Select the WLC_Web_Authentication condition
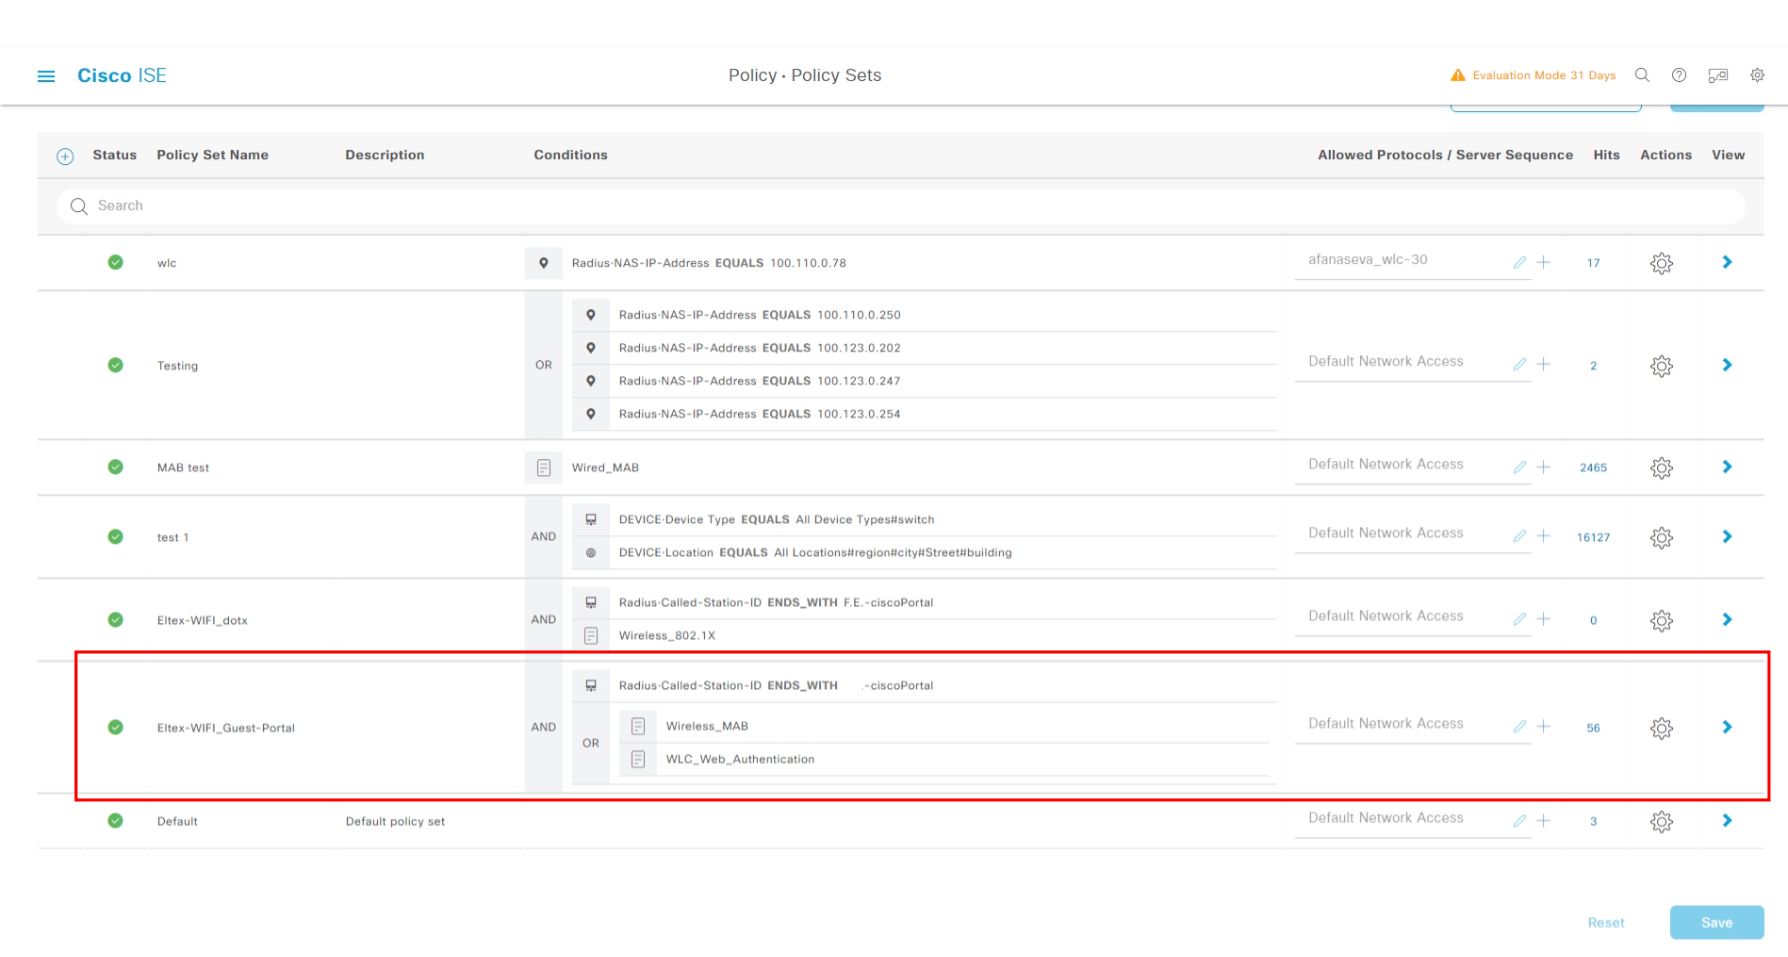1788x957 pixels. click(740, 760)
